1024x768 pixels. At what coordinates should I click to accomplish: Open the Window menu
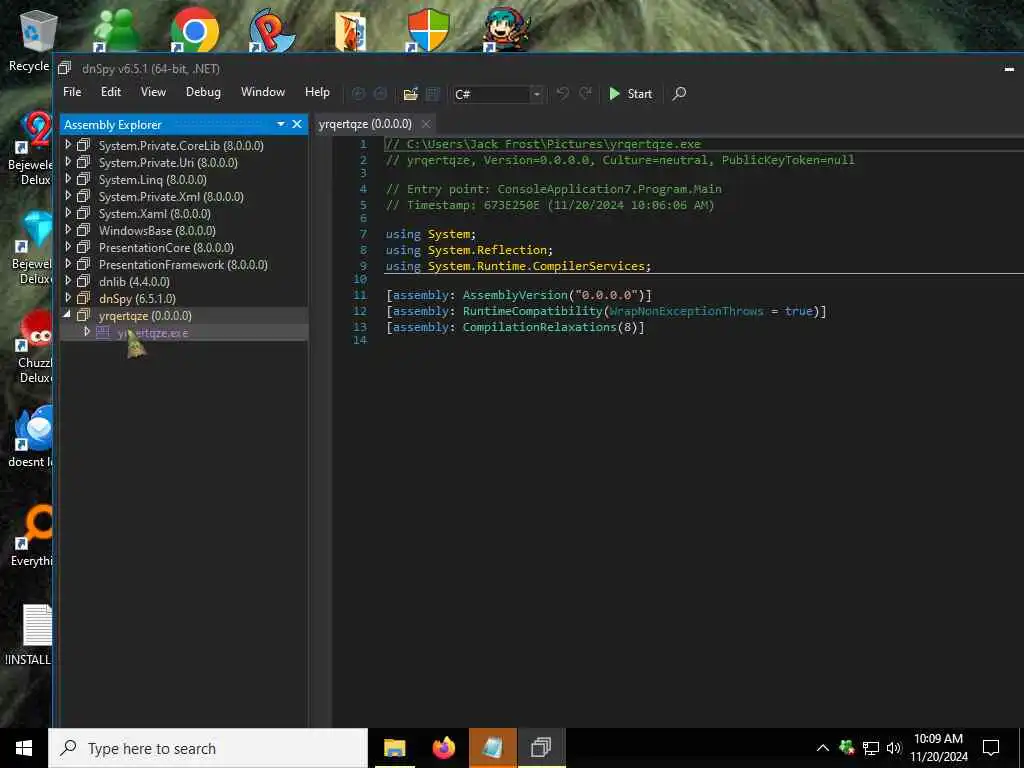[263, 92]
